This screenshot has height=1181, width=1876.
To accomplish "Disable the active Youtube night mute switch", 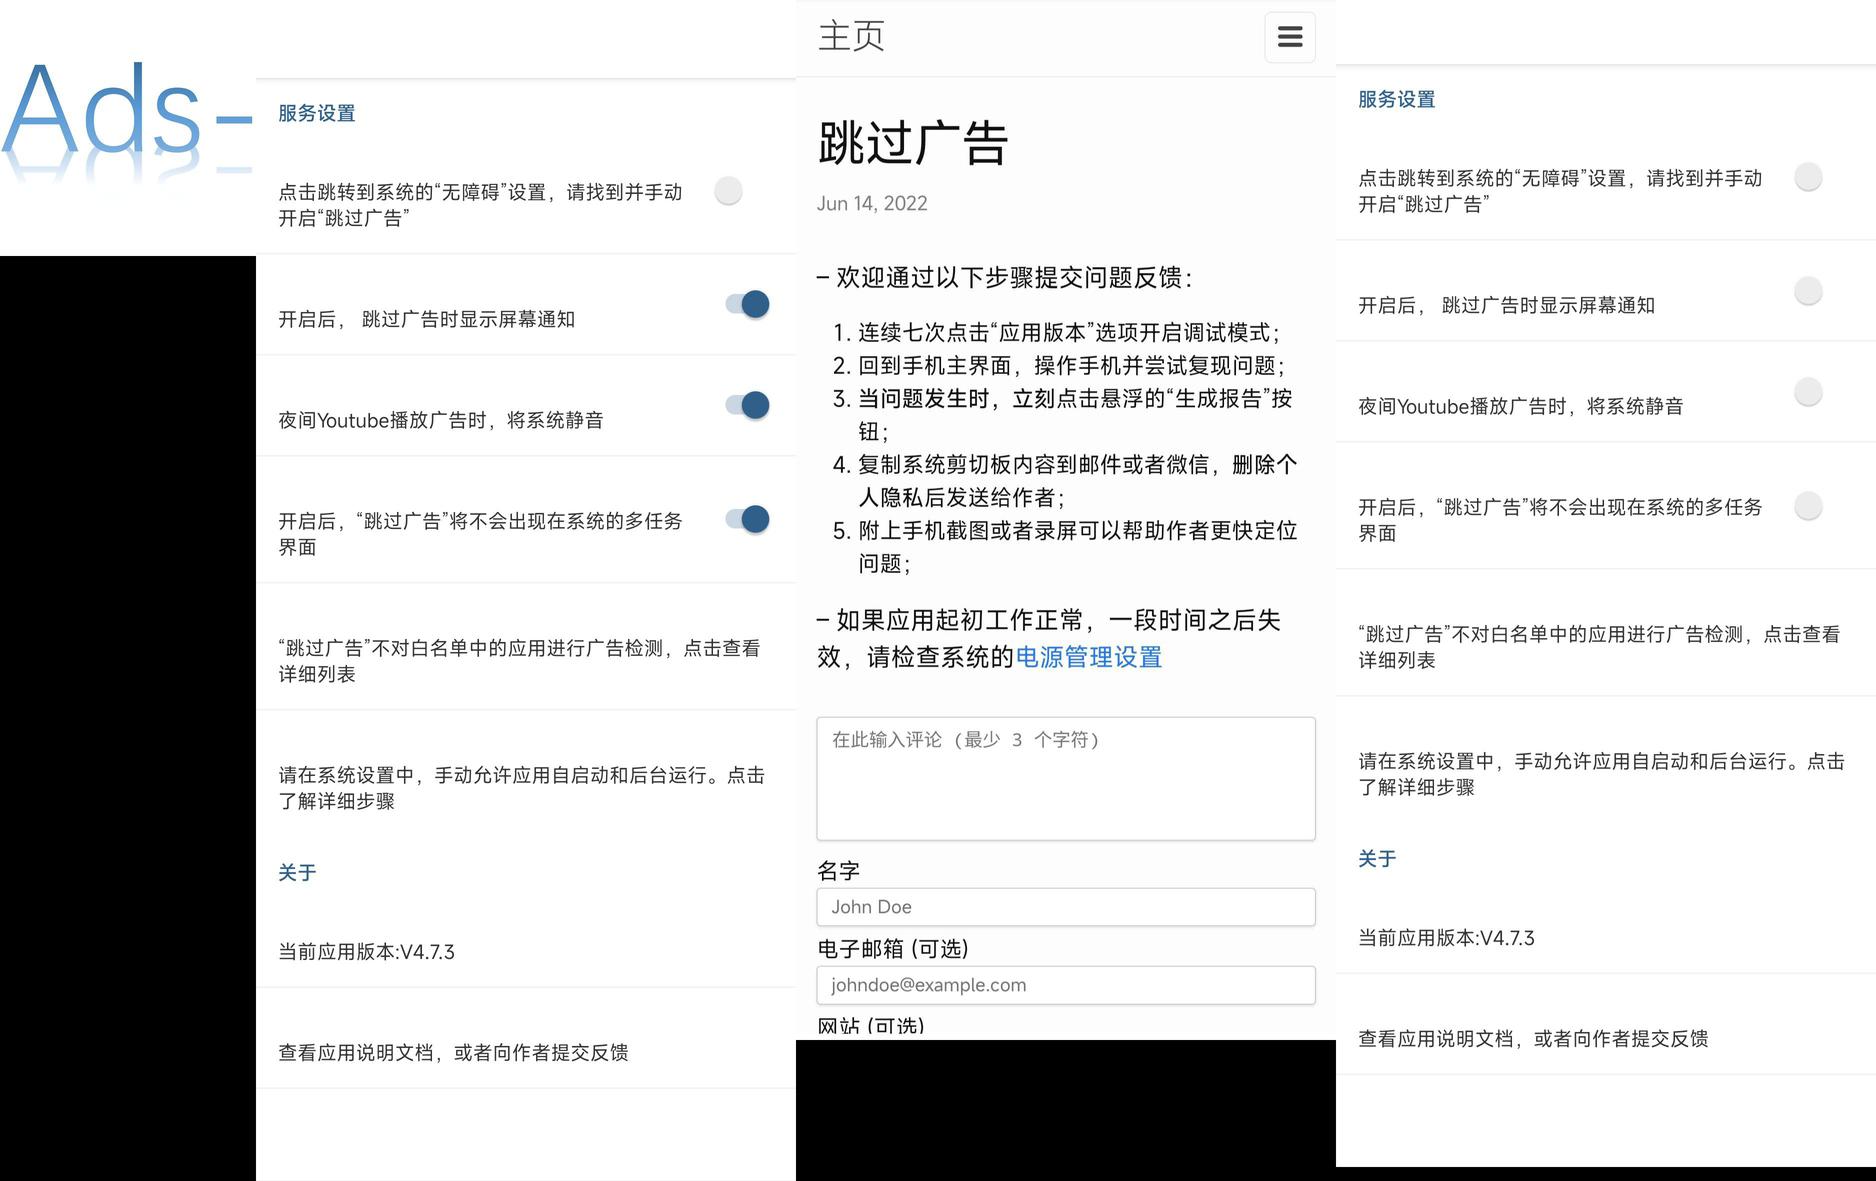I will (748, 405).
